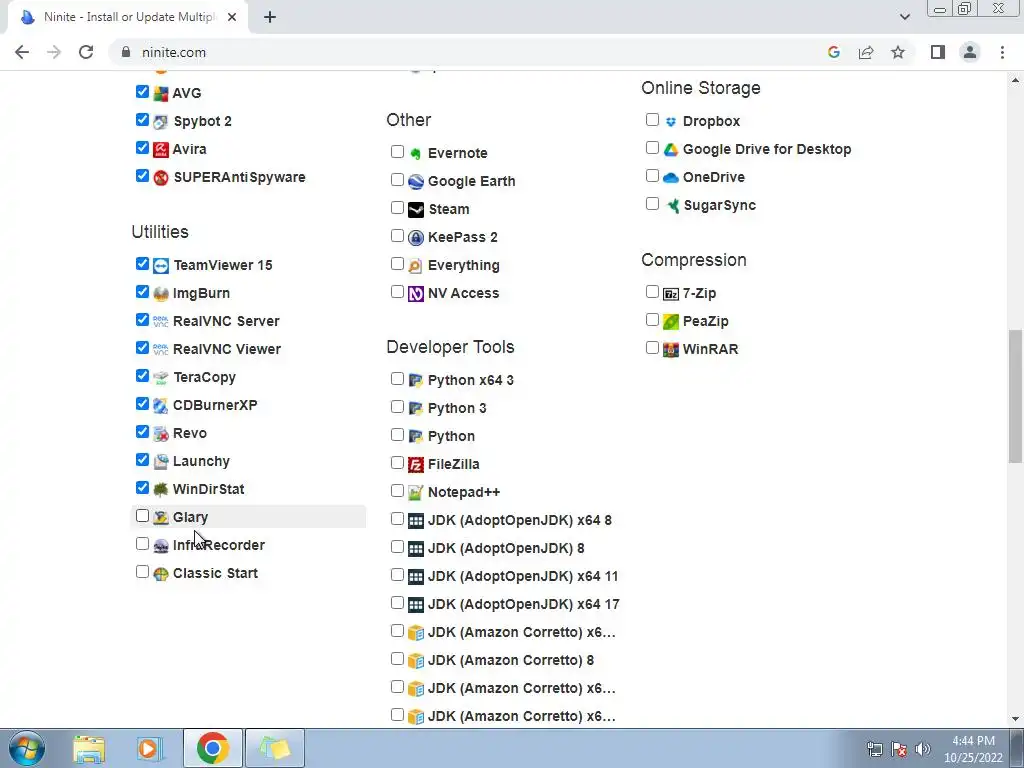Click the share page icon

point(866,52)
